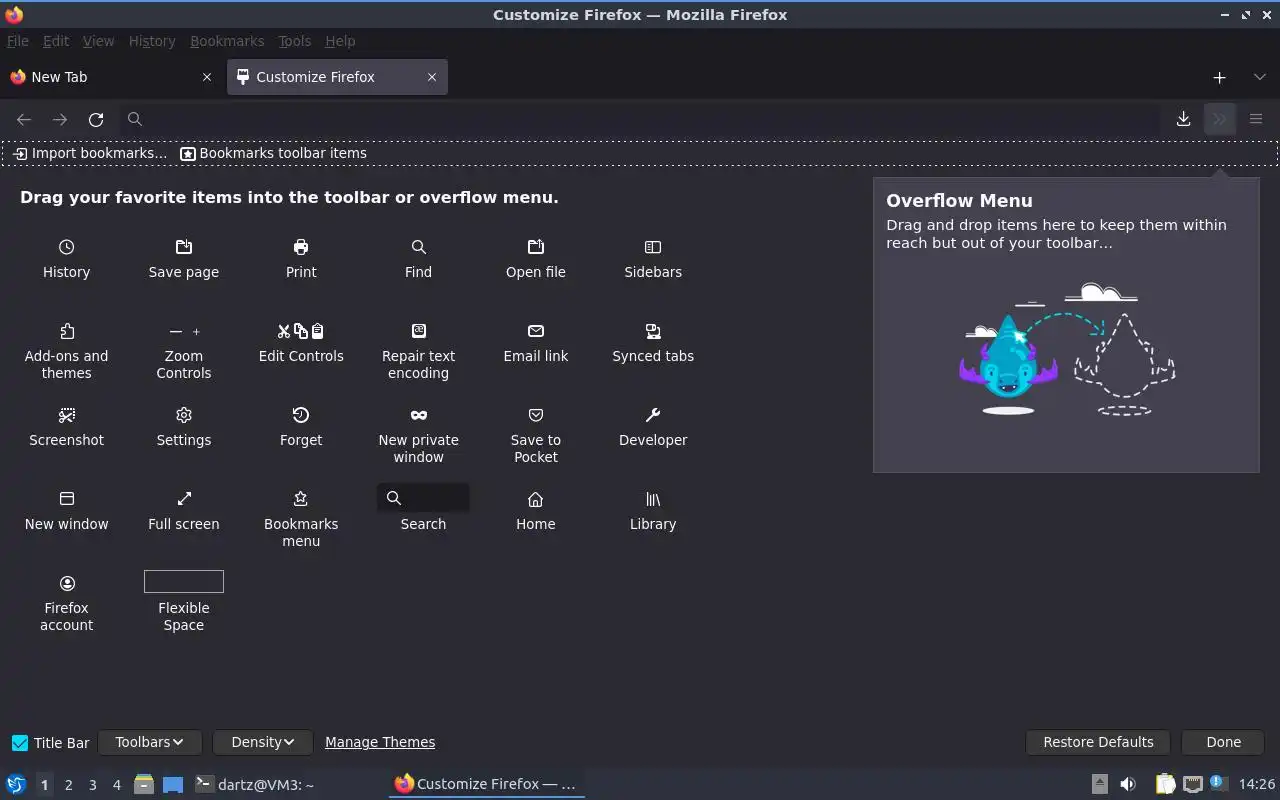Click the Add-ons and themes puzzle icon

[66, 331]
